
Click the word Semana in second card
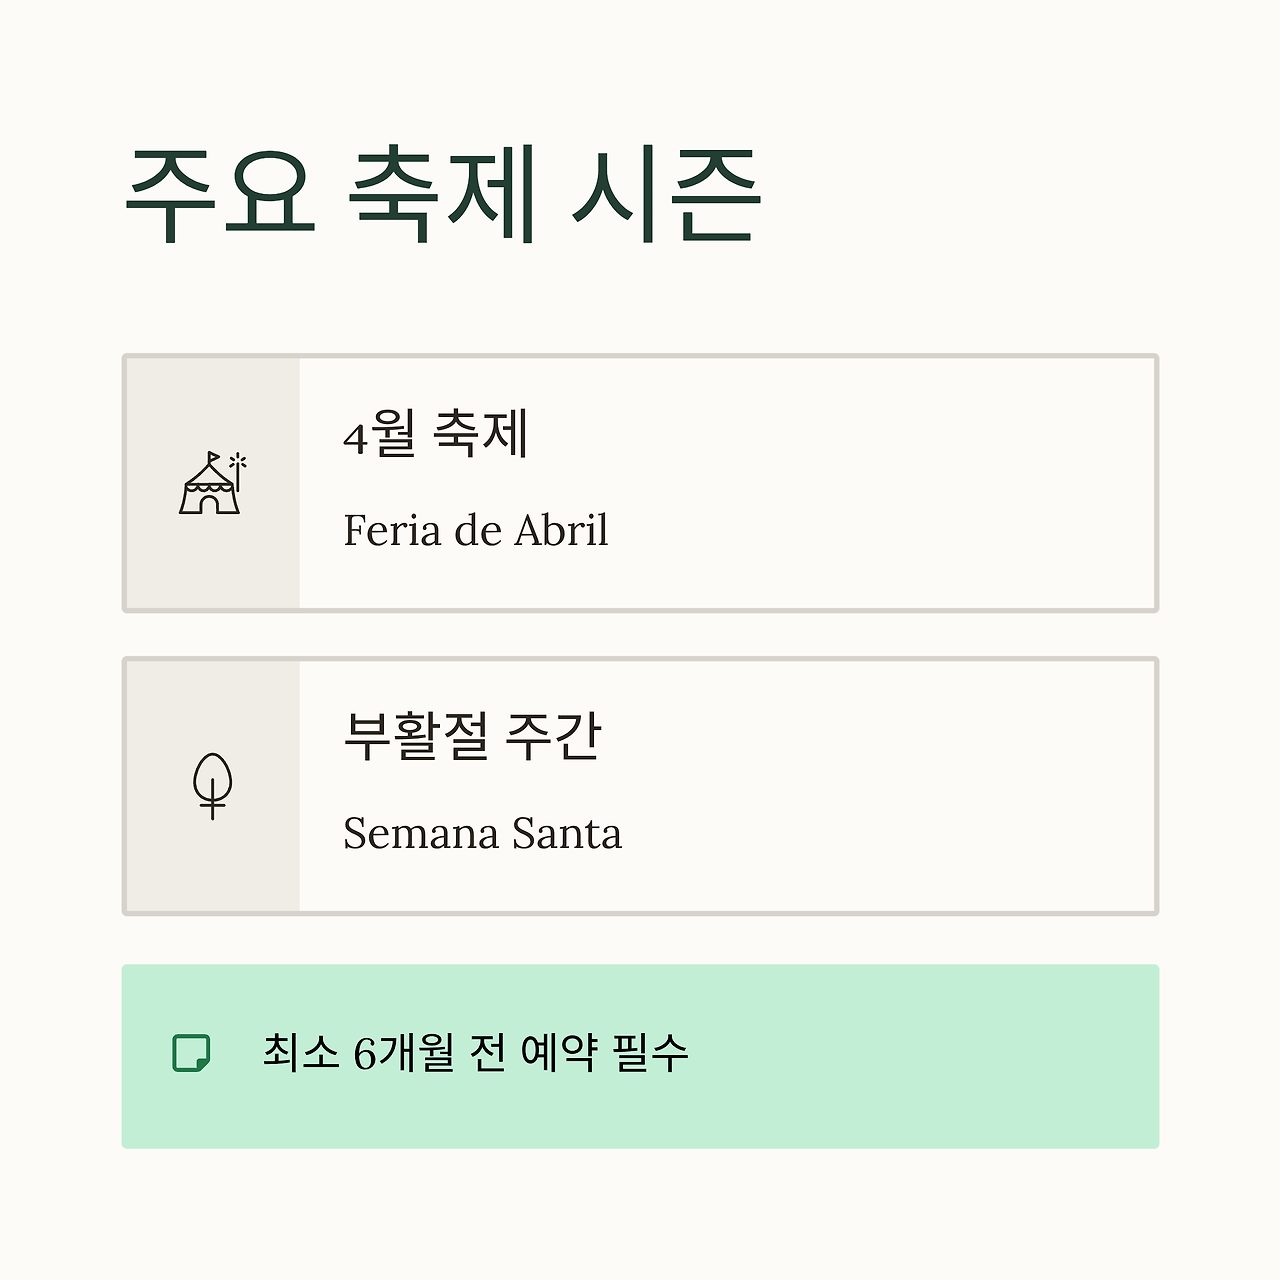[x=420, y=833]
